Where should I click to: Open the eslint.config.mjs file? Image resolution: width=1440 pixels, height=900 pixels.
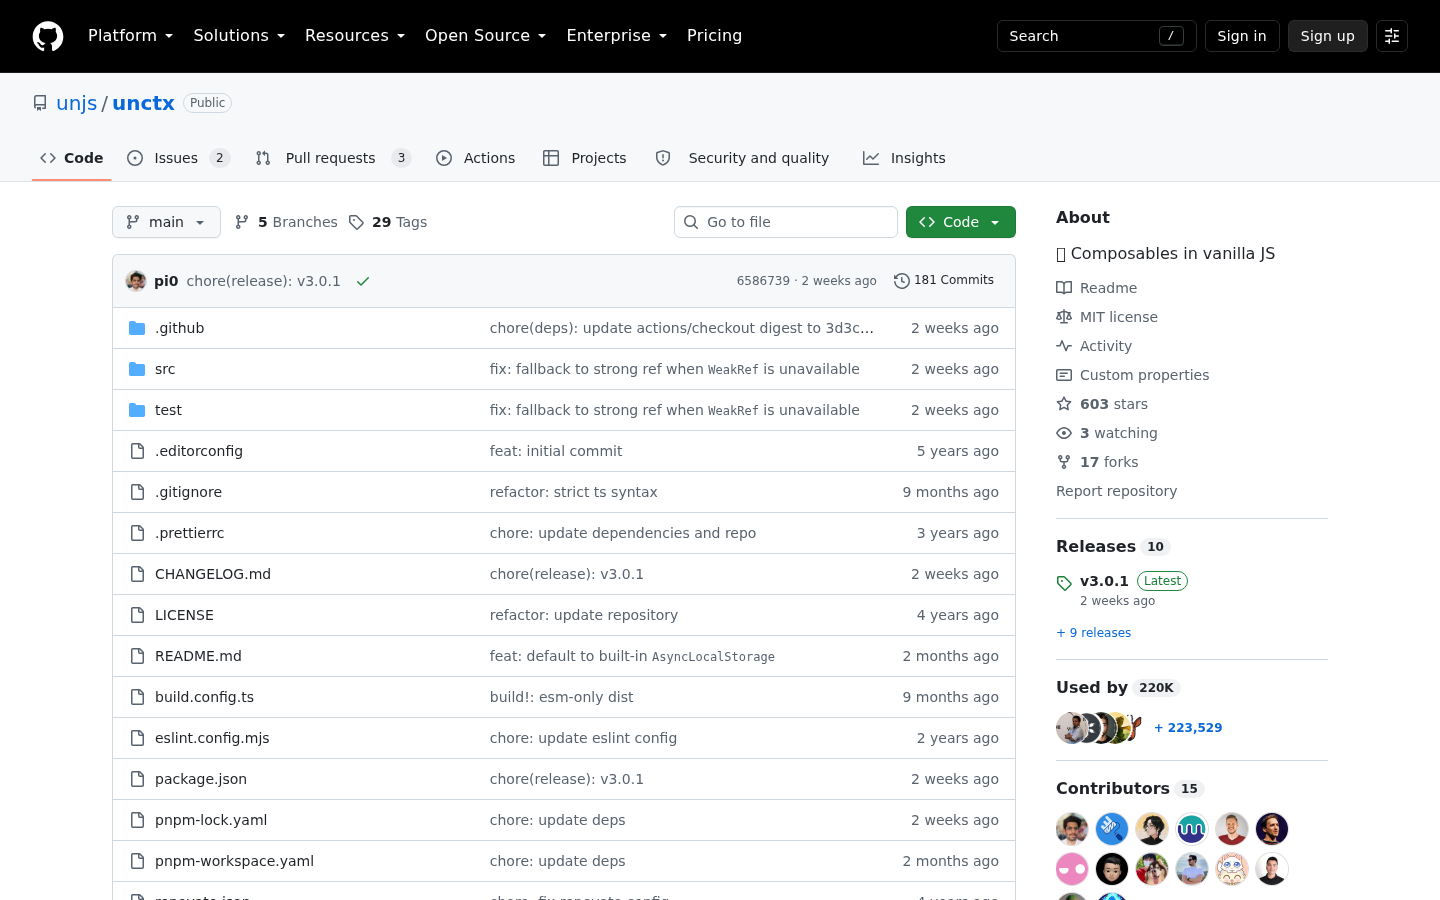pos(212,738)
